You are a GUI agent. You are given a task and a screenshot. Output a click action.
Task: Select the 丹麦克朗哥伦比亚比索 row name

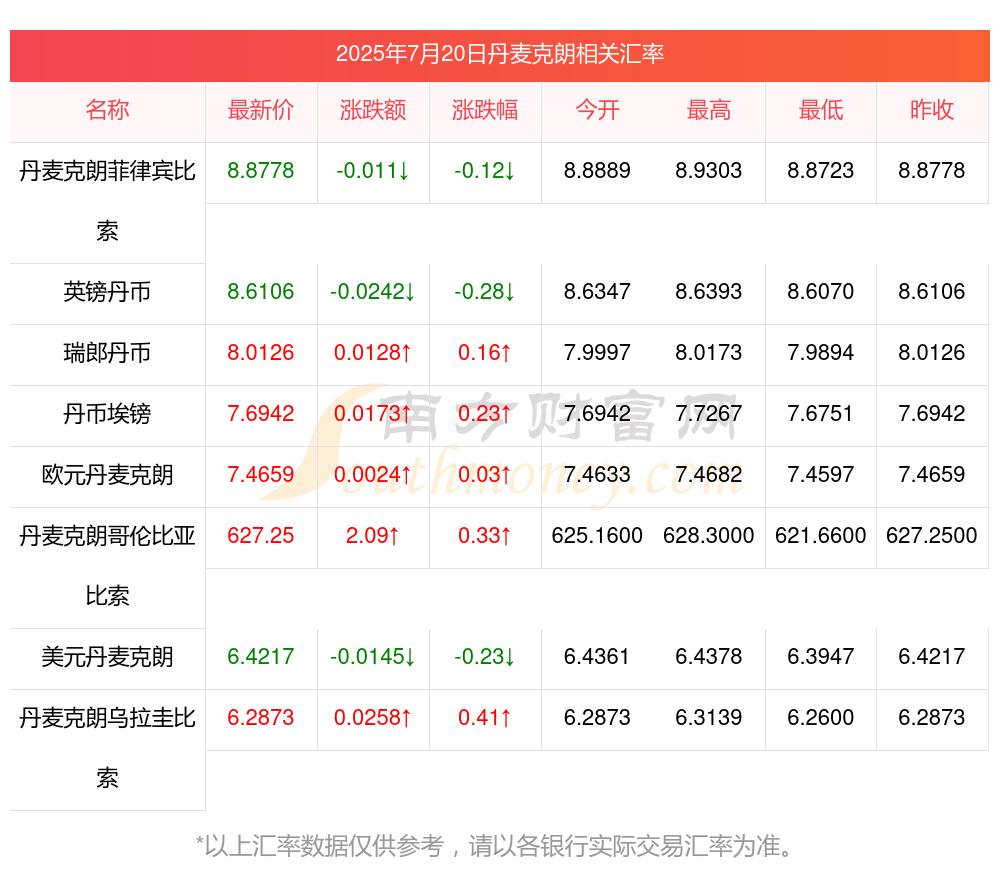tap(107, 566)
